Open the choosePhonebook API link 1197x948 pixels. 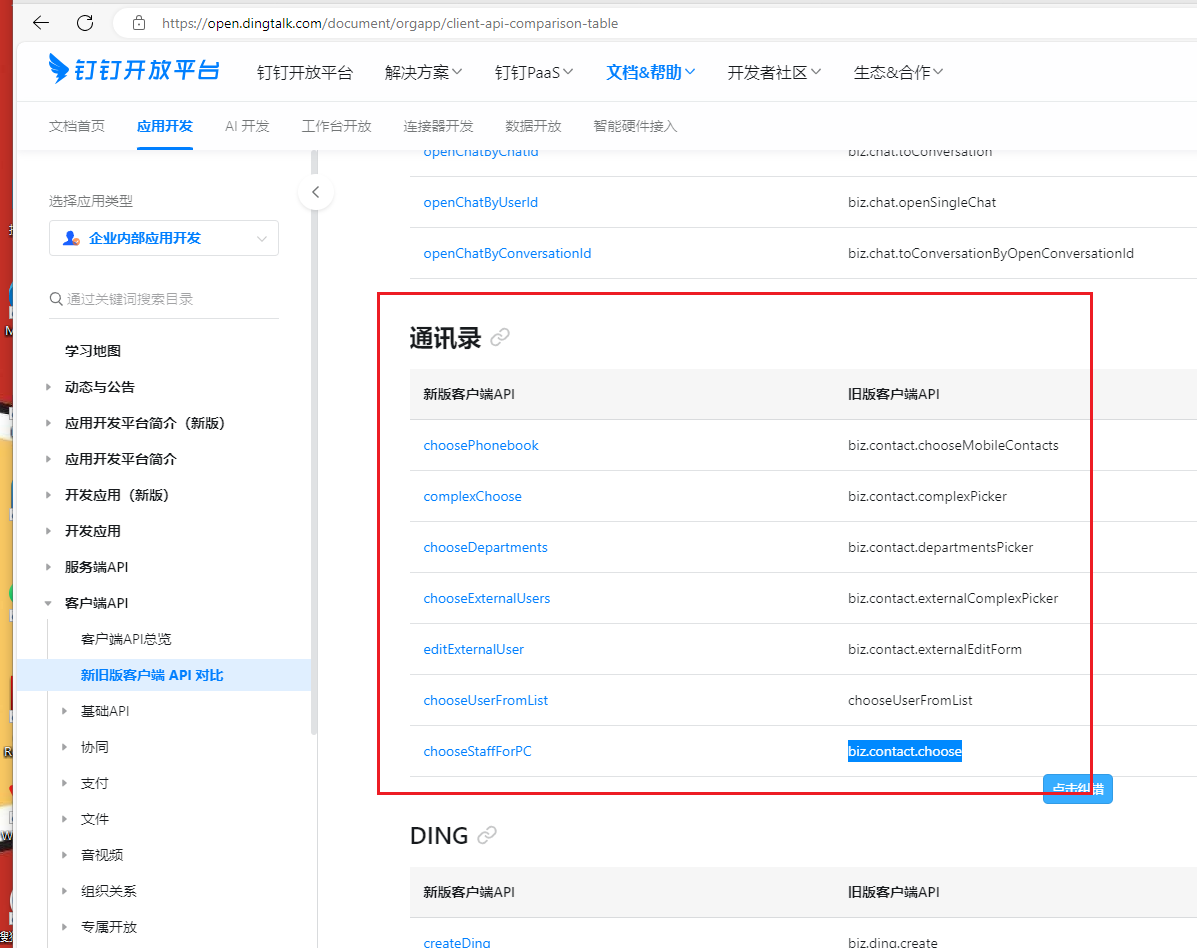point(481,445)
